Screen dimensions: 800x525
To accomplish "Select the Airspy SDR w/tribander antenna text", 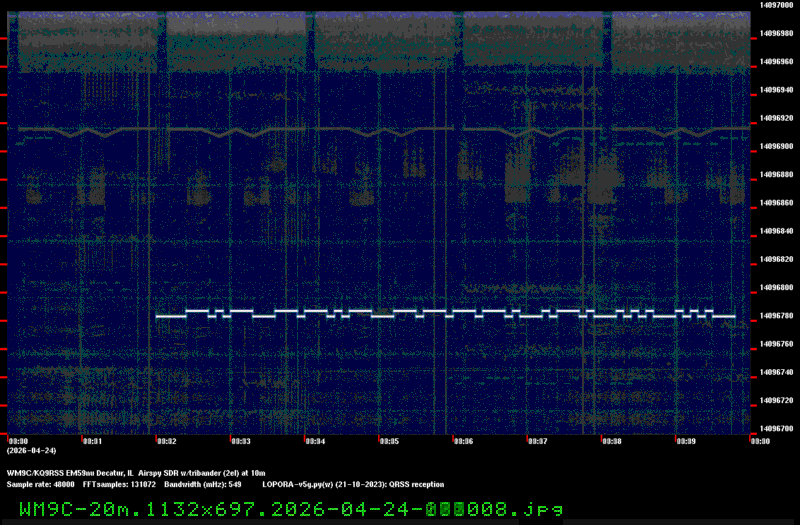I will tap(202, 473).
